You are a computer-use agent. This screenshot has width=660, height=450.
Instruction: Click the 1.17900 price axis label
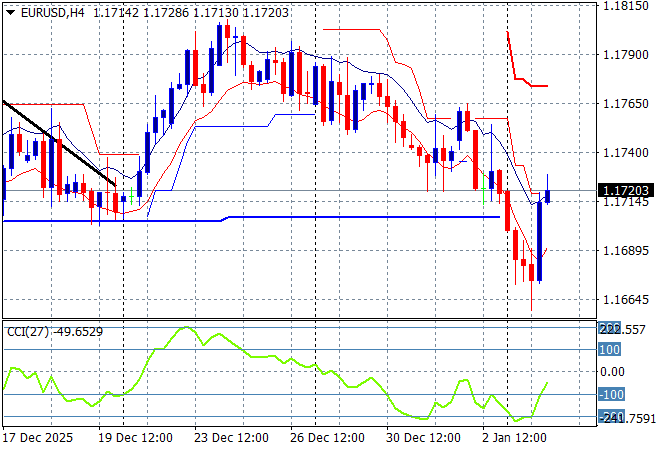626,55
